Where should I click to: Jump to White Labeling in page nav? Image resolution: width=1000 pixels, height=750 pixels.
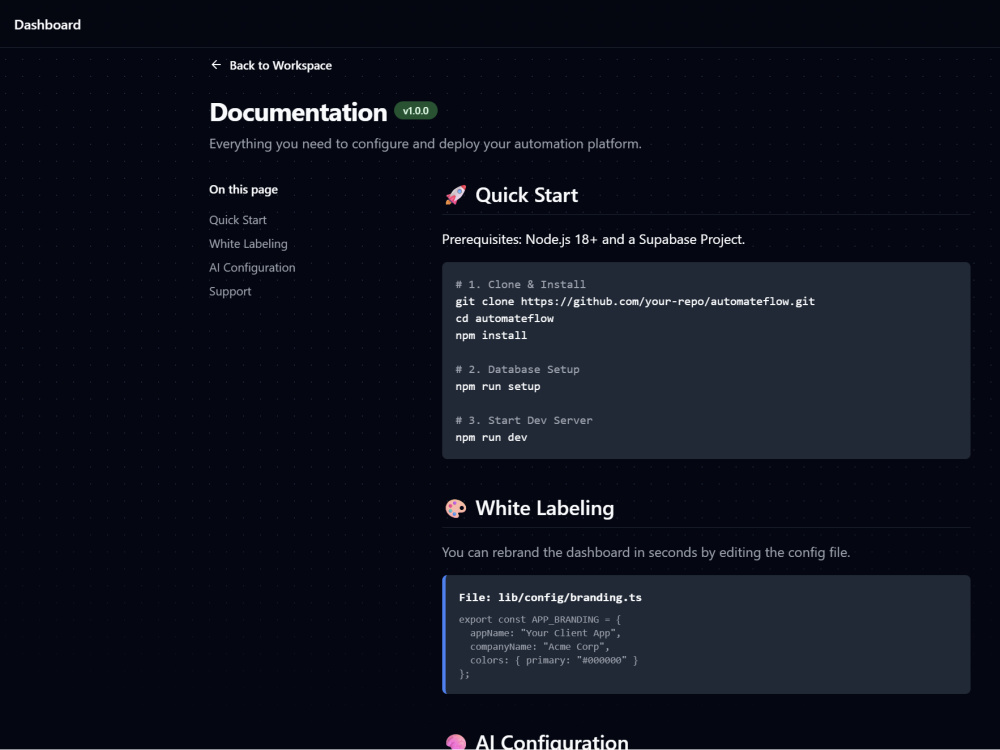pyautogui.click(x=248, y=244)
